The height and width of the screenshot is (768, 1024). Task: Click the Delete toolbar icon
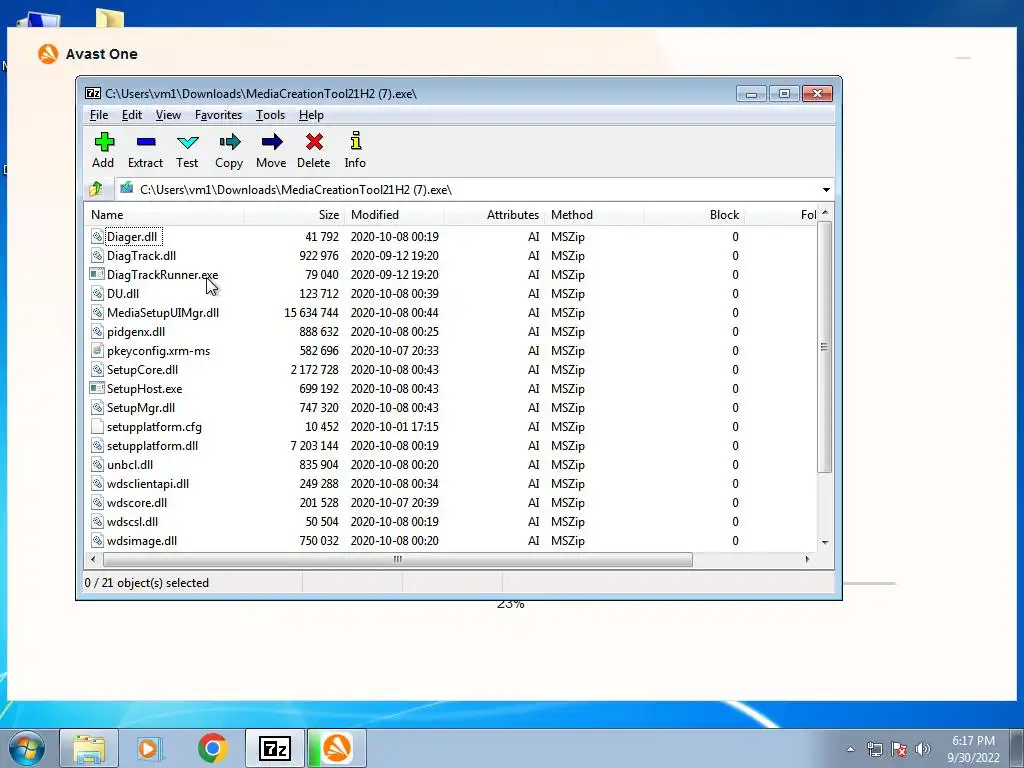pyautogui.click(x=314, y=142)
